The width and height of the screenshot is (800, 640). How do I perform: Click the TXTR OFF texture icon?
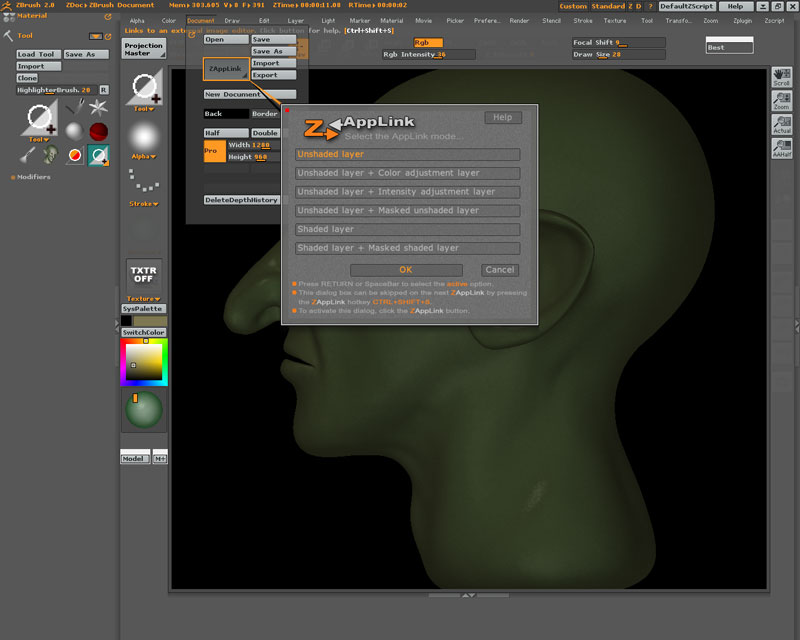coord(143,276)
